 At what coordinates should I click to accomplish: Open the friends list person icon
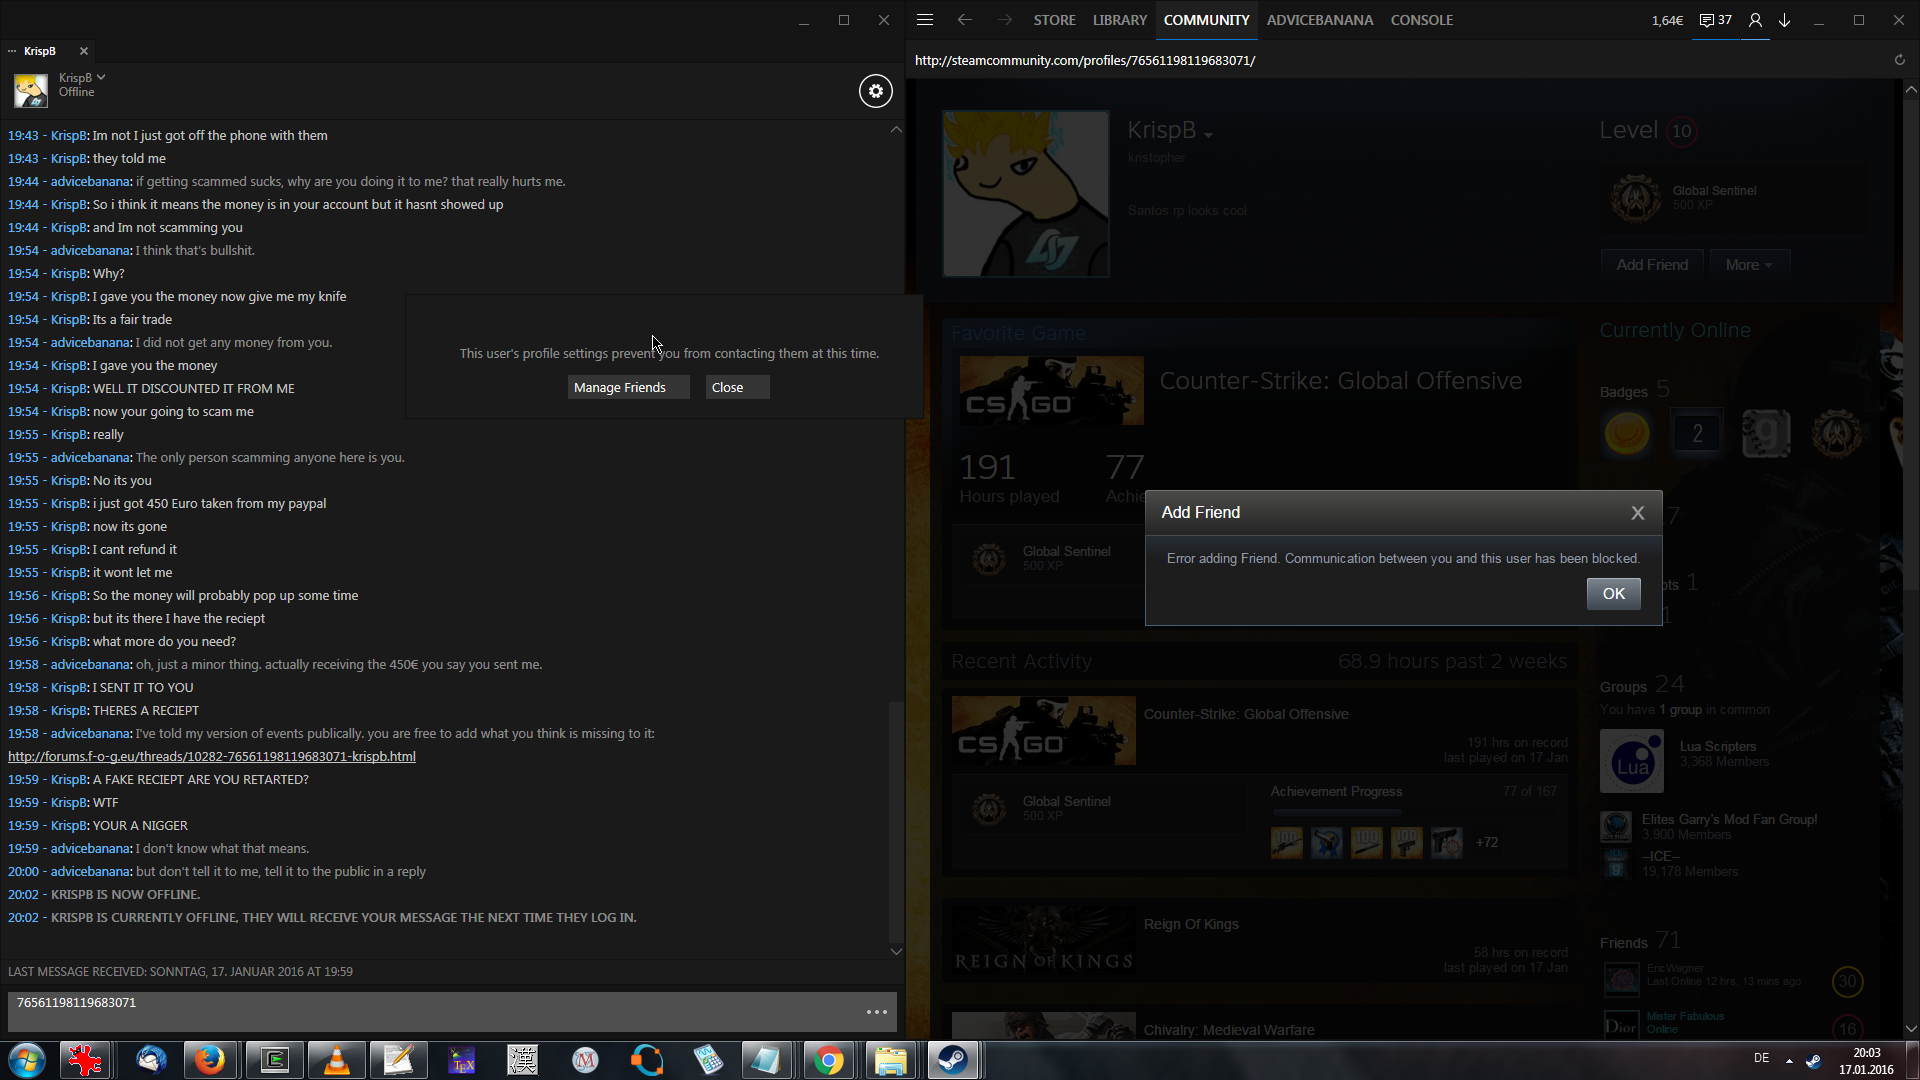pyautogui.click(x=1754, y=20)
